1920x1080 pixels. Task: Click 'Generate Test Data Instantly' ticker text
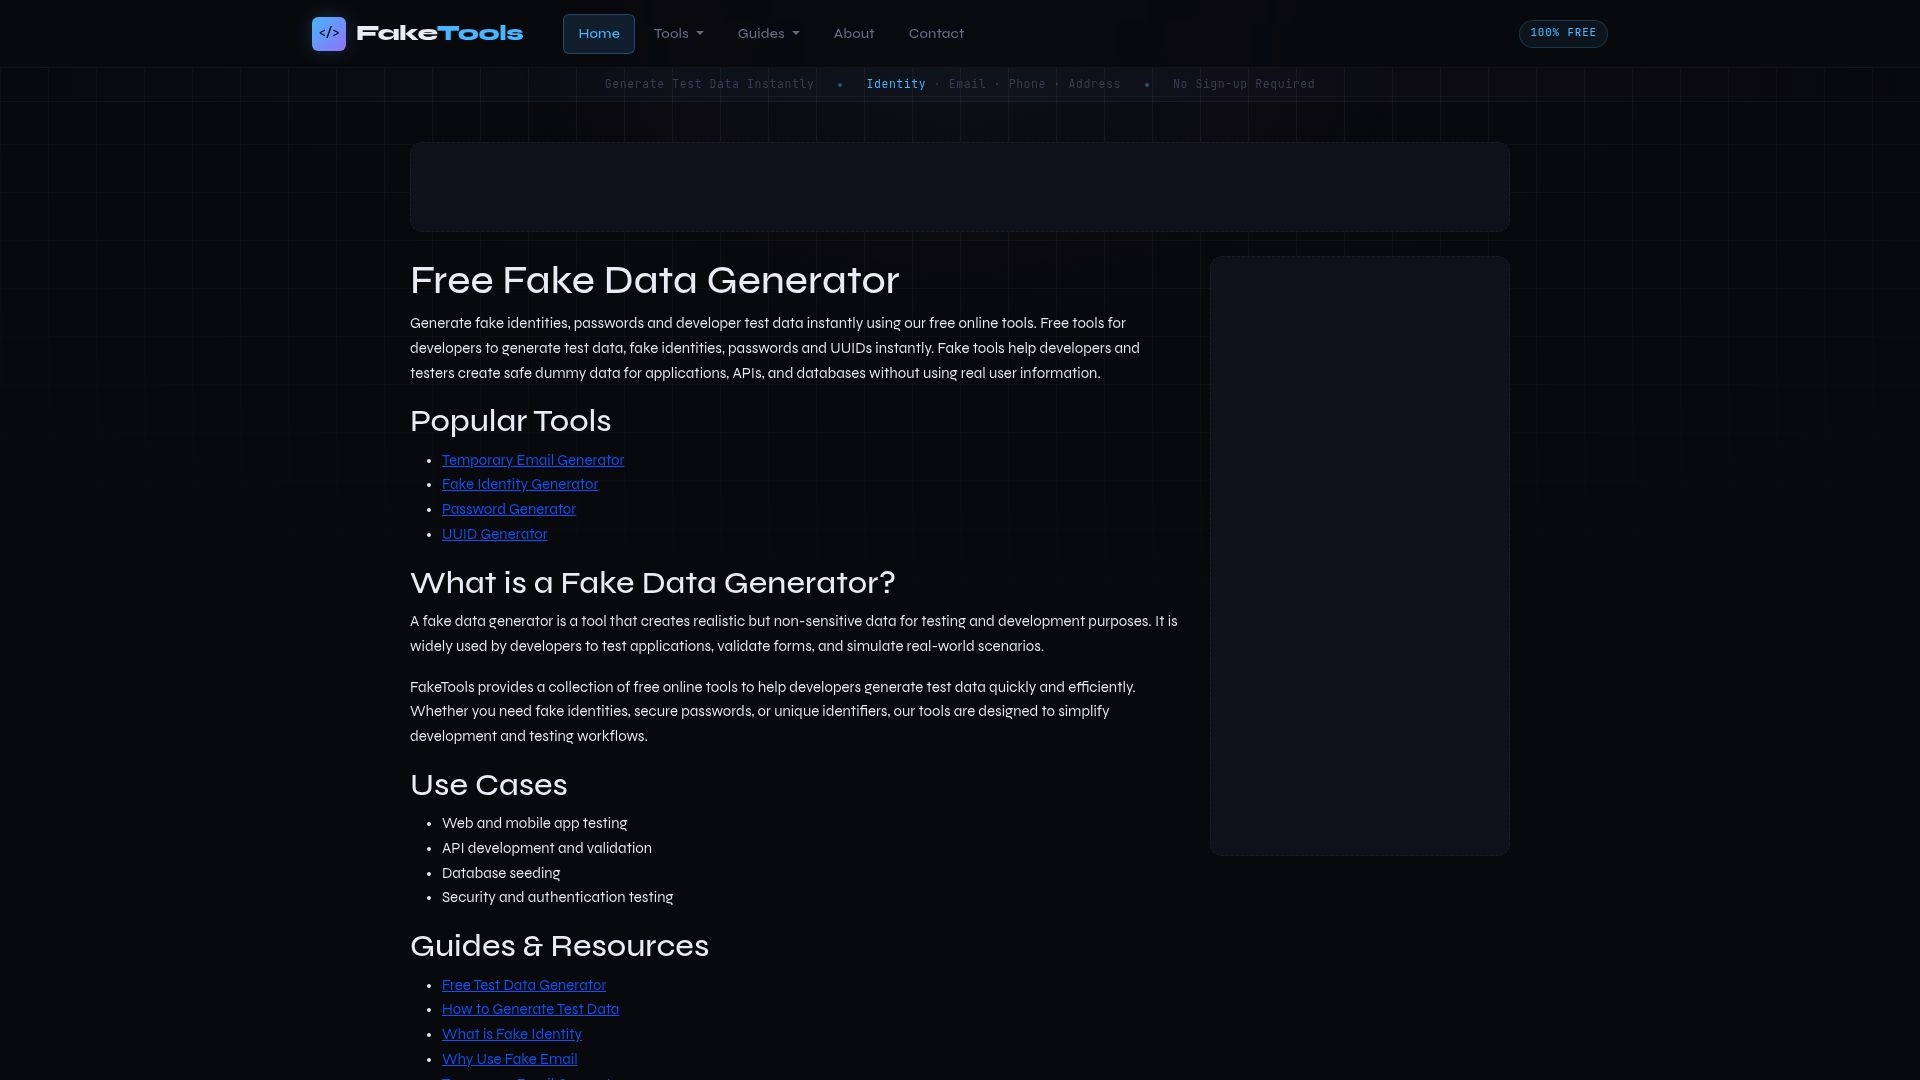coord(710,84)
